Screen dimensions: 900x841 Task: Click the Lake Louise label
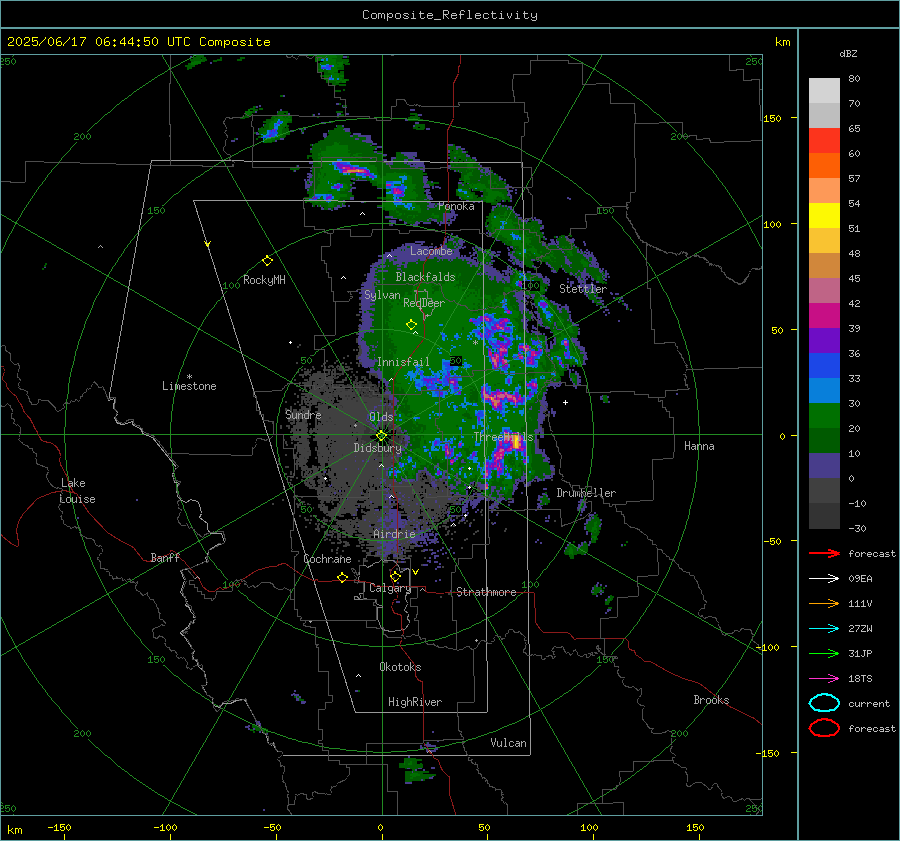pyautogui.click(x=77, y=491)
